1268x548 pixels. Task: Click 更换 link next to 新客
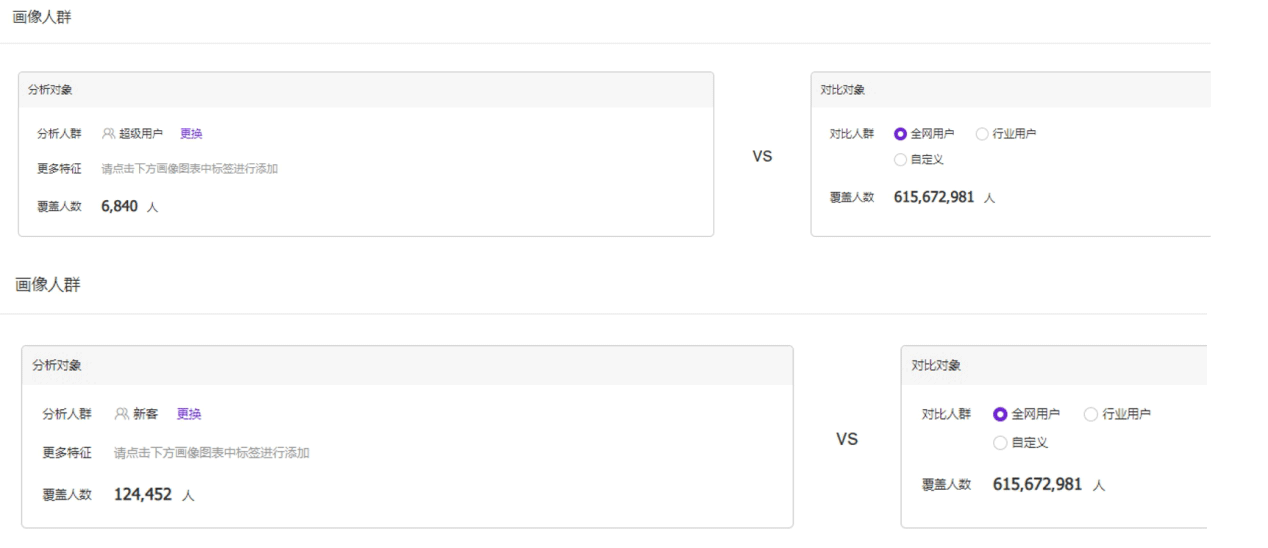(188, 413)
